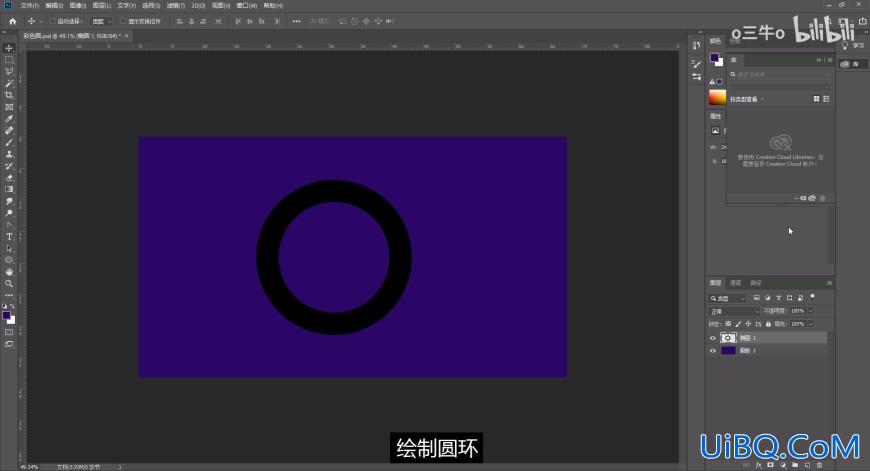Image resolution: width=870 pixels, height=471 pixels.
Task: Open the 文件(F) menu
Action: click(29, 6)
